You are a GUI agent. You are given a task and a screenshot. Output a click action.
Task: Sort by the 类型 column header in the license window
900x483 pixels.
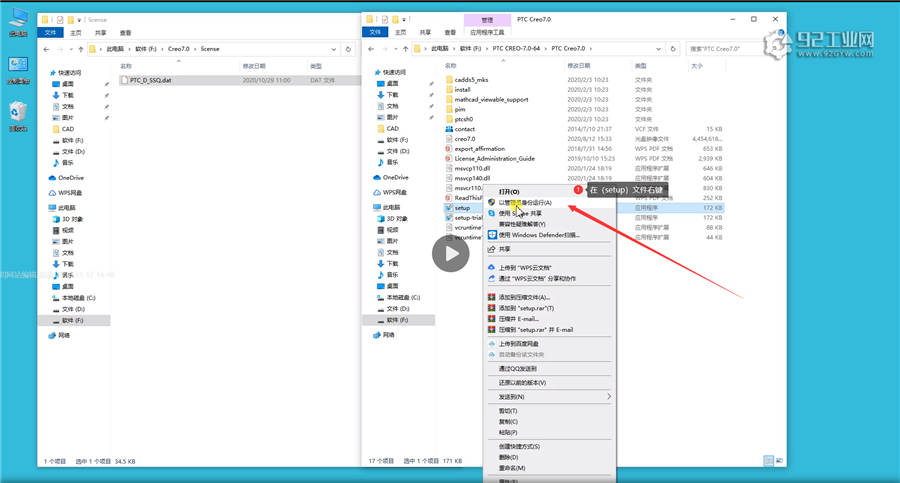pos(316,67)
